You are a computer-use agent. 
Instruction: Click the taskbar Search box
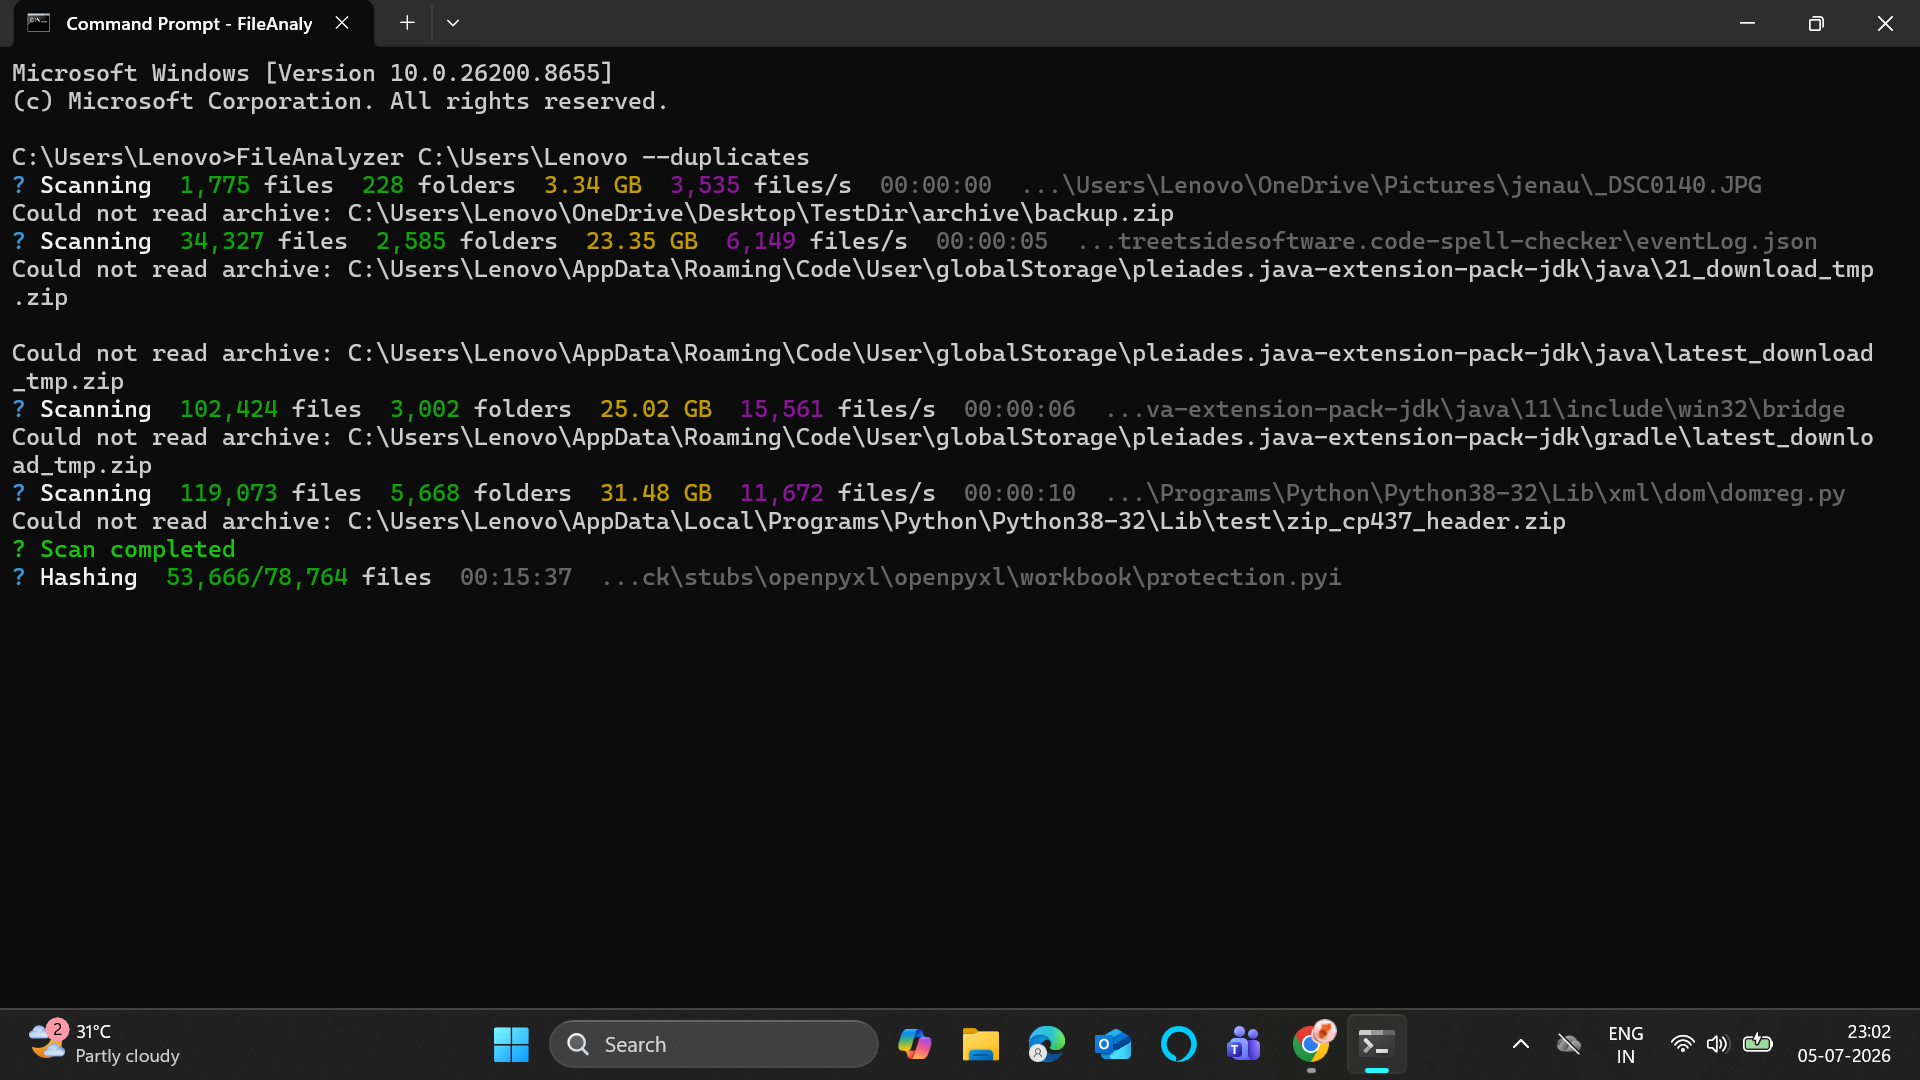click(x=714, y=1044)
